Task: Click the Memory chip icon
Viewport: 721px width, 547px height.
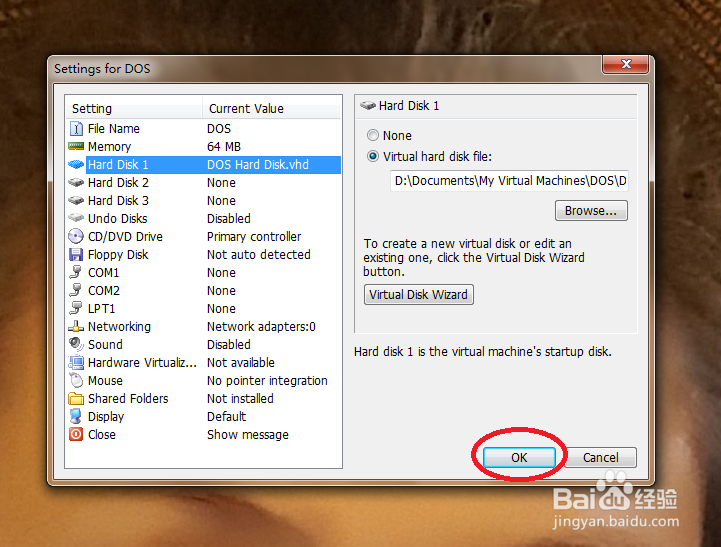Action: 76,147
